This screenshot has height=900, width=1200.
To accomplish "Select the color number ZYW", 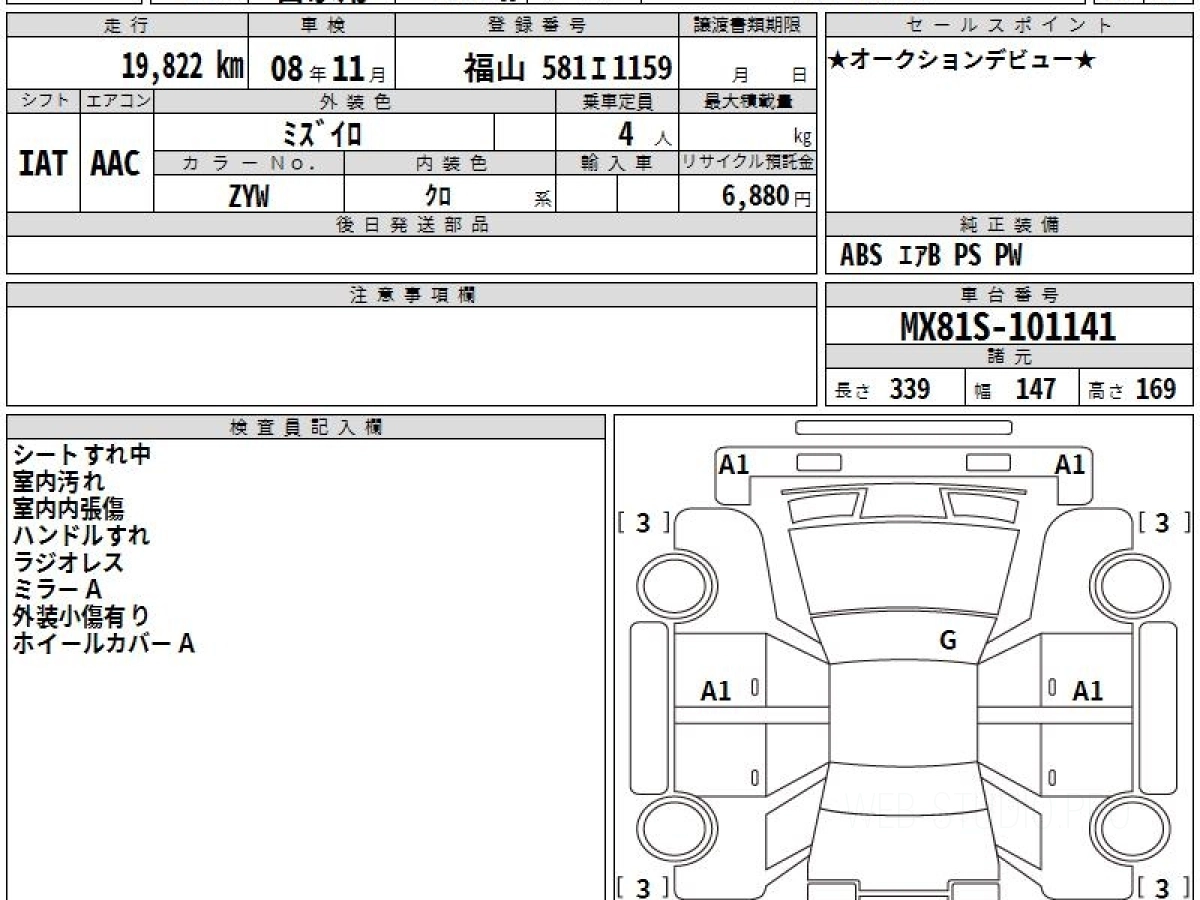I will (x=248, y=196).
